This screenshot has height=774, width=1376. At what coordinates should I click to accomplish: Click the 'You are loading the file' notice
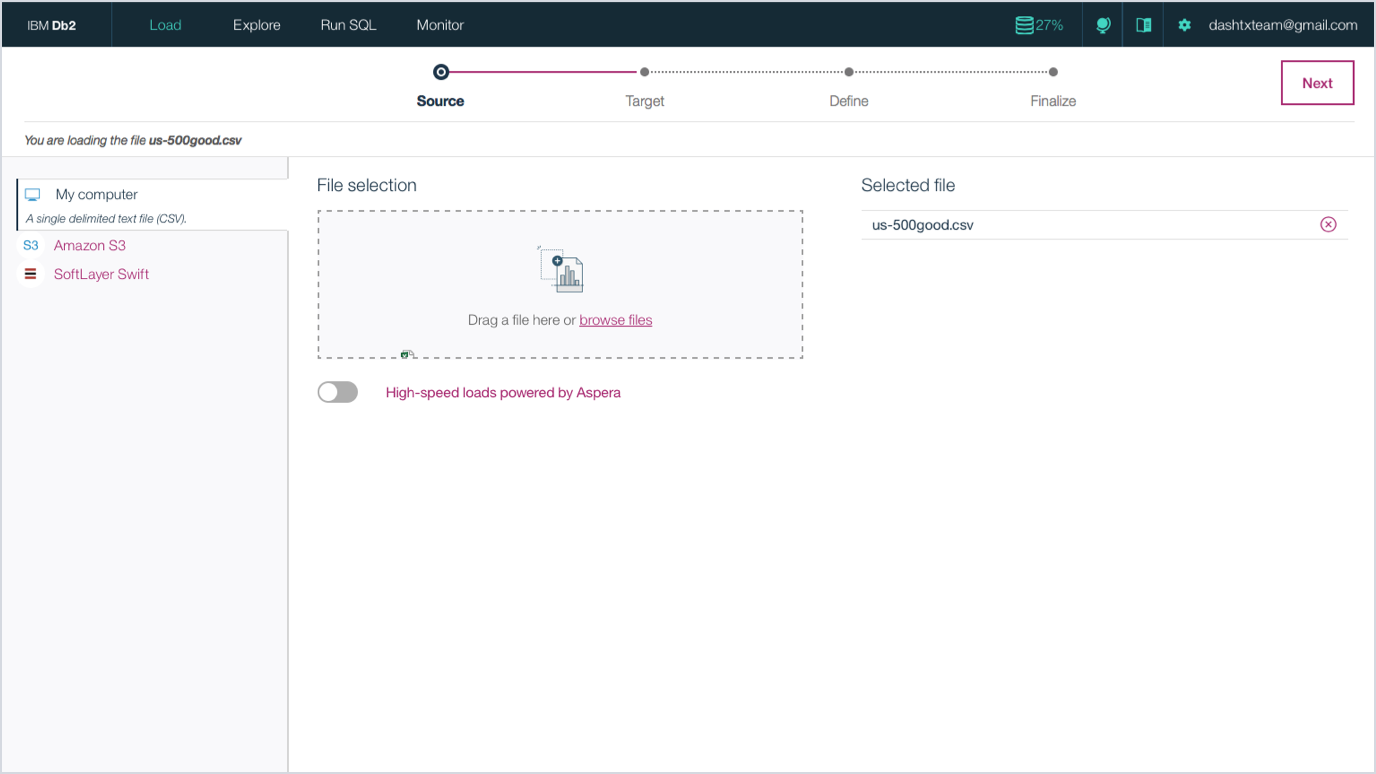(133, 140)
